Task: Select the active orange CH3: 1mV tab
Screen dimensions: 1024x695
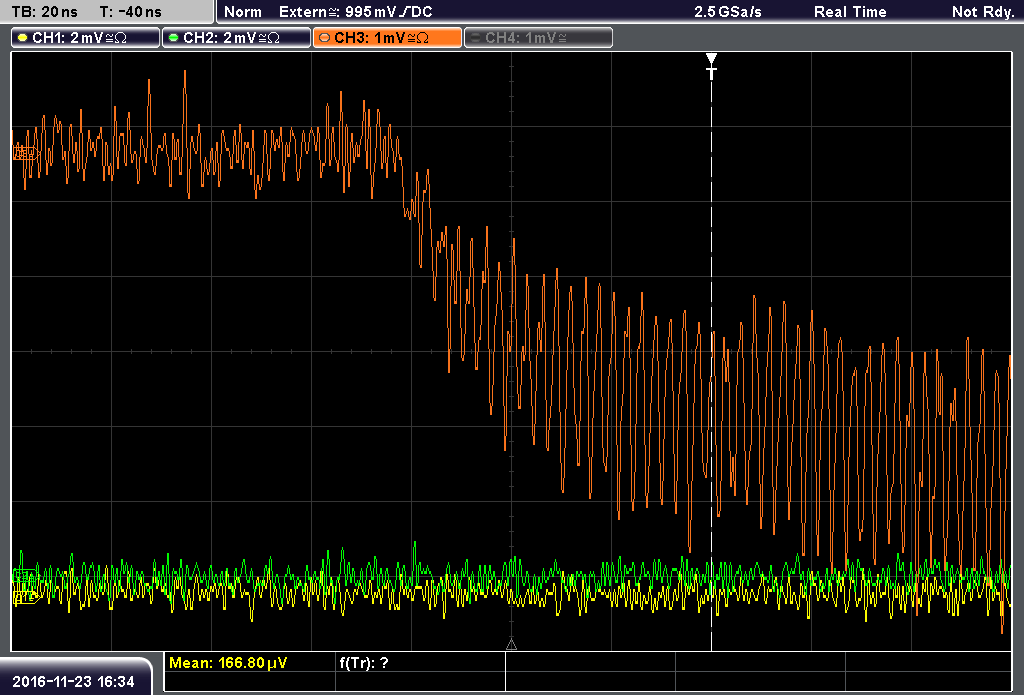Action: click(x=387, y=37)
